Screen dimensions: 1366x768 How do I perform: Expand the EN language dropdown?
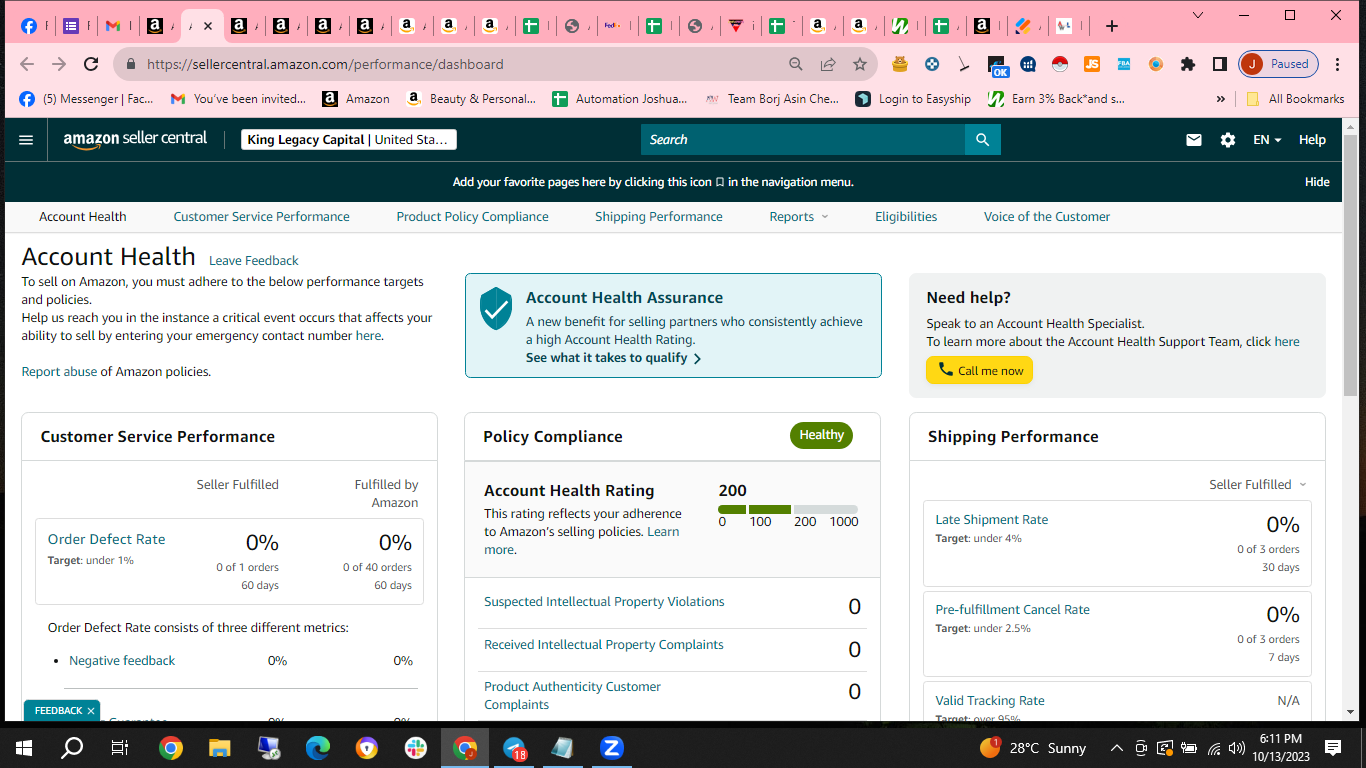tap(1267, 140)
